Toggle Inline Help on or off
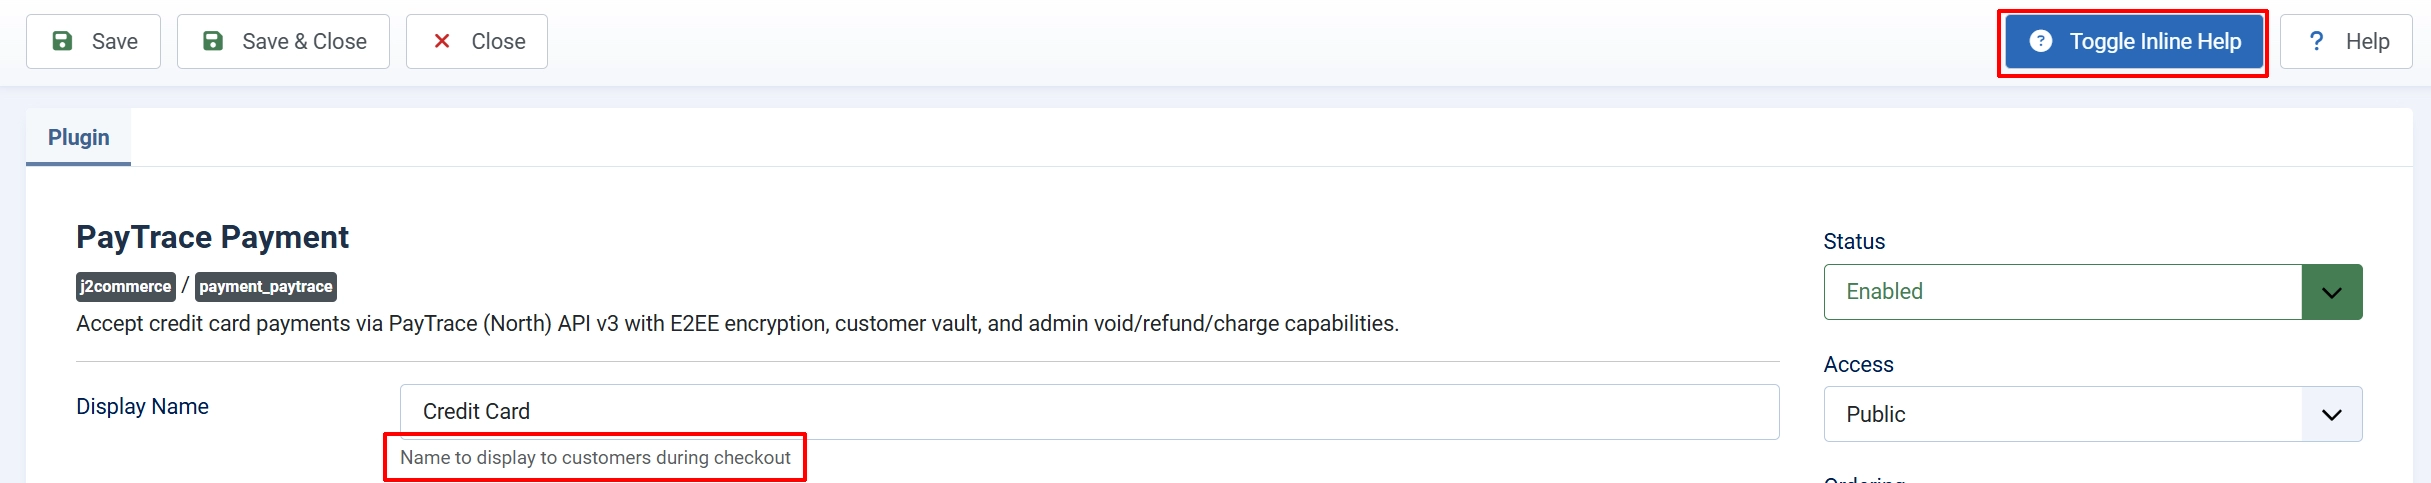 coord(2134,41)
